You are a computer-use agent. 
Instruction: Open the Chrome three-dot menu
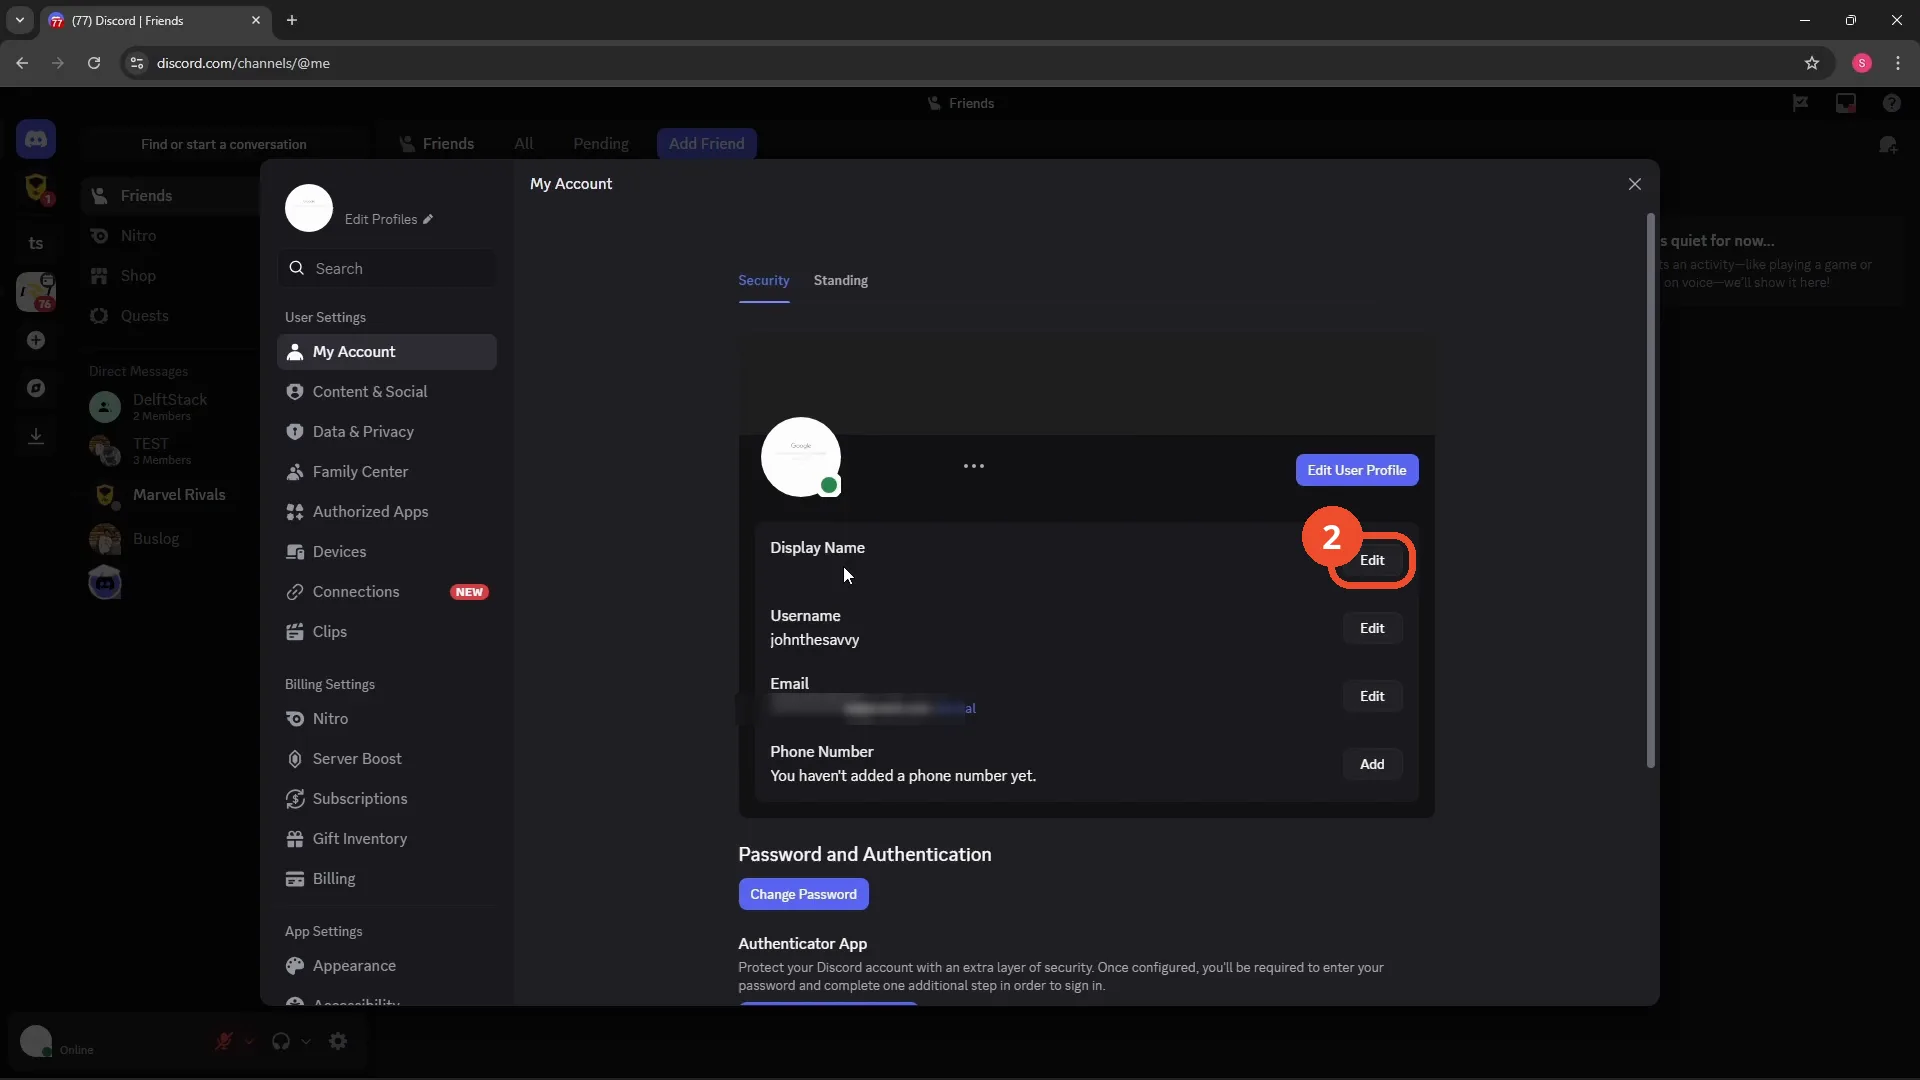pyautogui.click(x=1898, y=63)
